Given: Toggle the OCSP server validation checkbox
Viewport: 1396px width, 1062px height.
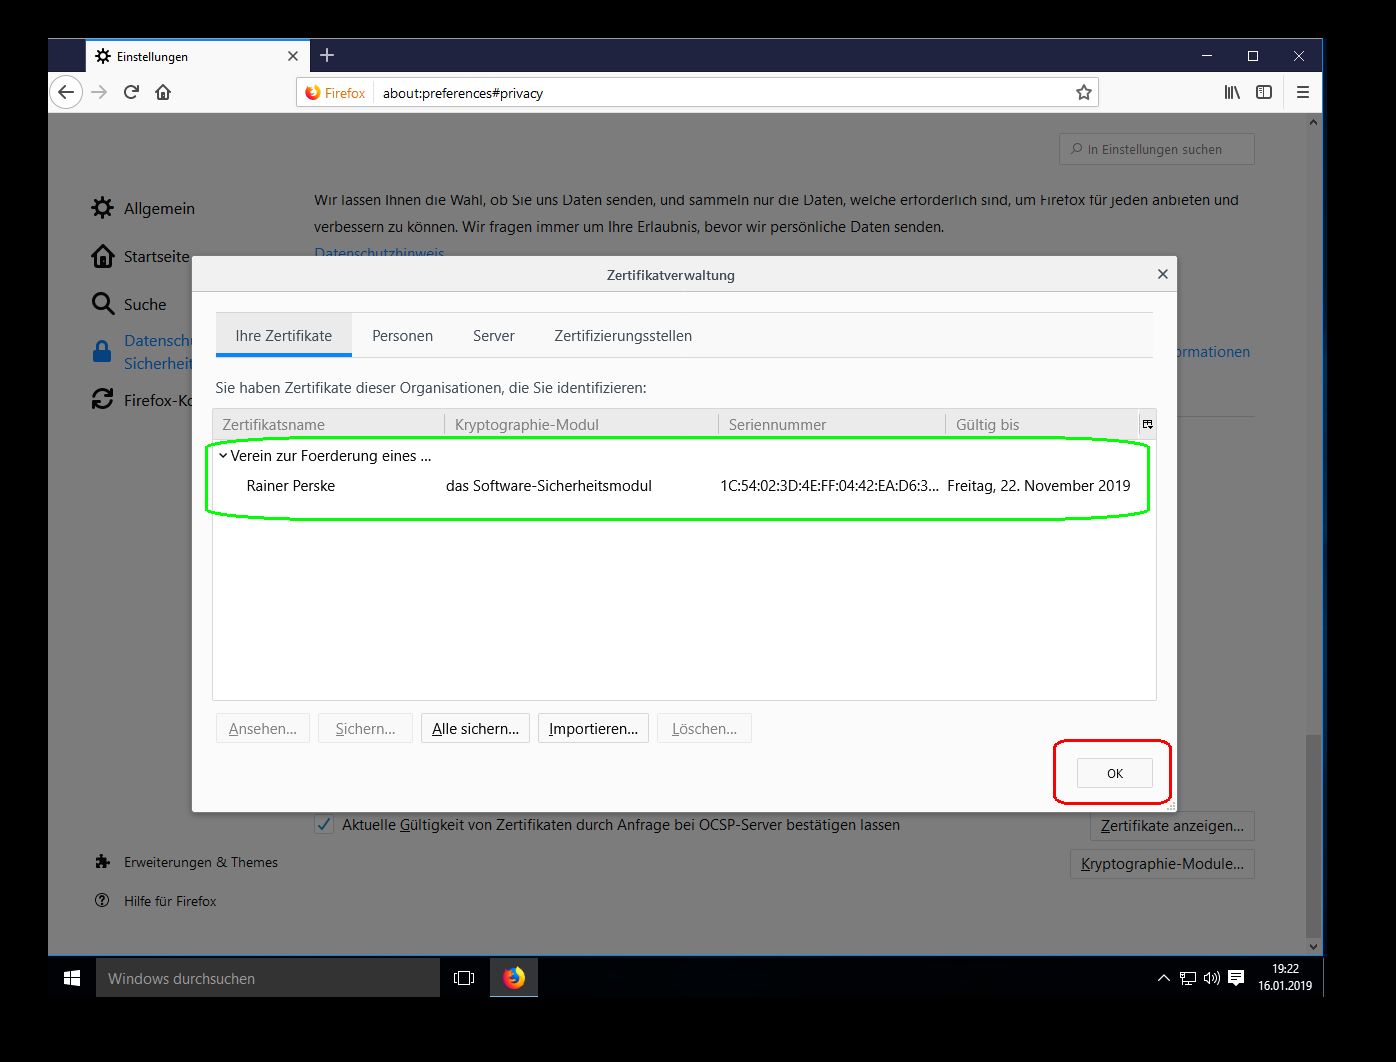Looking at the screenshot, I should pos(324,825).
